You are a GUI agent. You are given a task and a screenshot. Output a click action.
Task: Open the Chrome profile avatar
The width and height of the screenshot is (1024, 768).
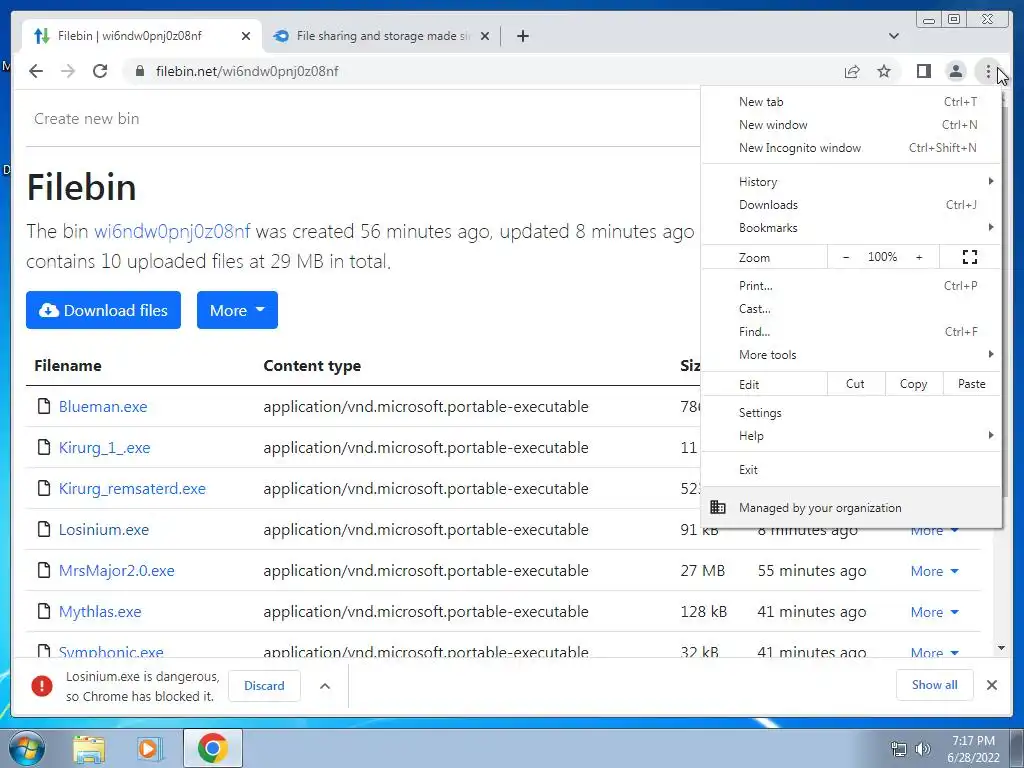pos(955,71)
